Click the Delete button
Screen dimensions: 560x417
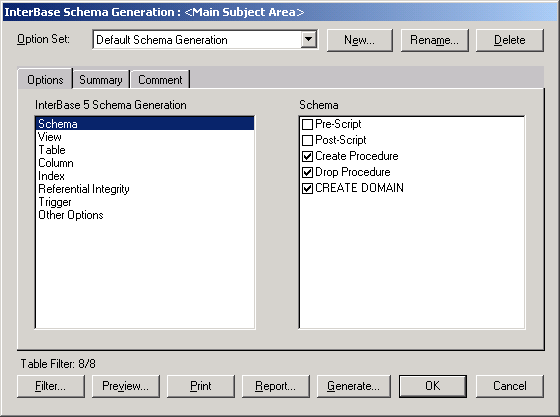510,40
